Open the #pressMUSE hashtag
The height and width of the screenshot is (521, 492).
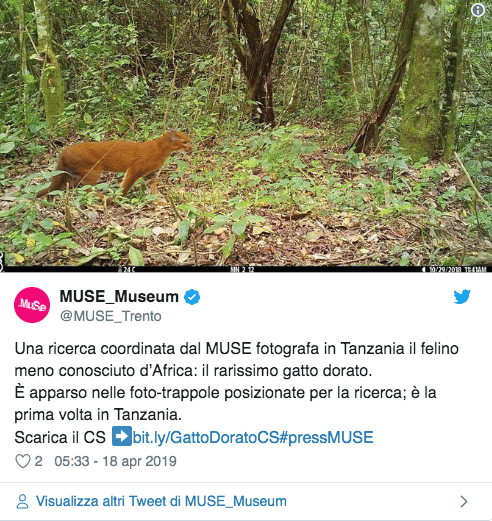click(326, 437)
